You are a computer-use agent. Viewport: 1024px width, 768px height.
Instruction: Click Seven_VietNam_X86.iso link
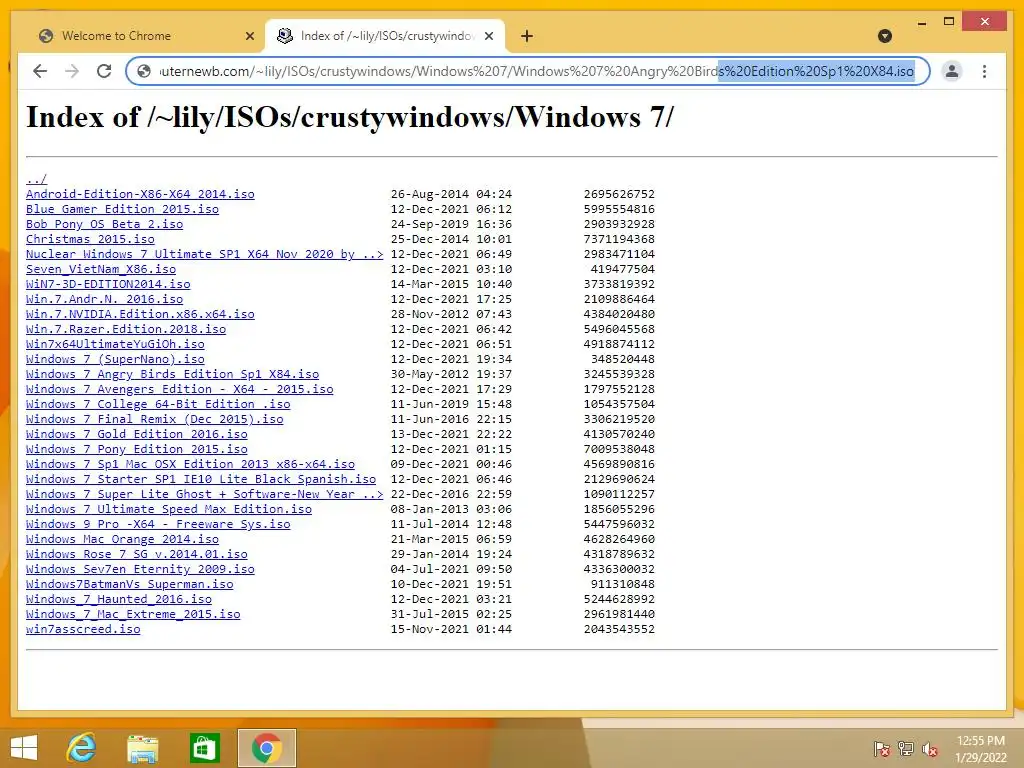(x=101, y=269)
